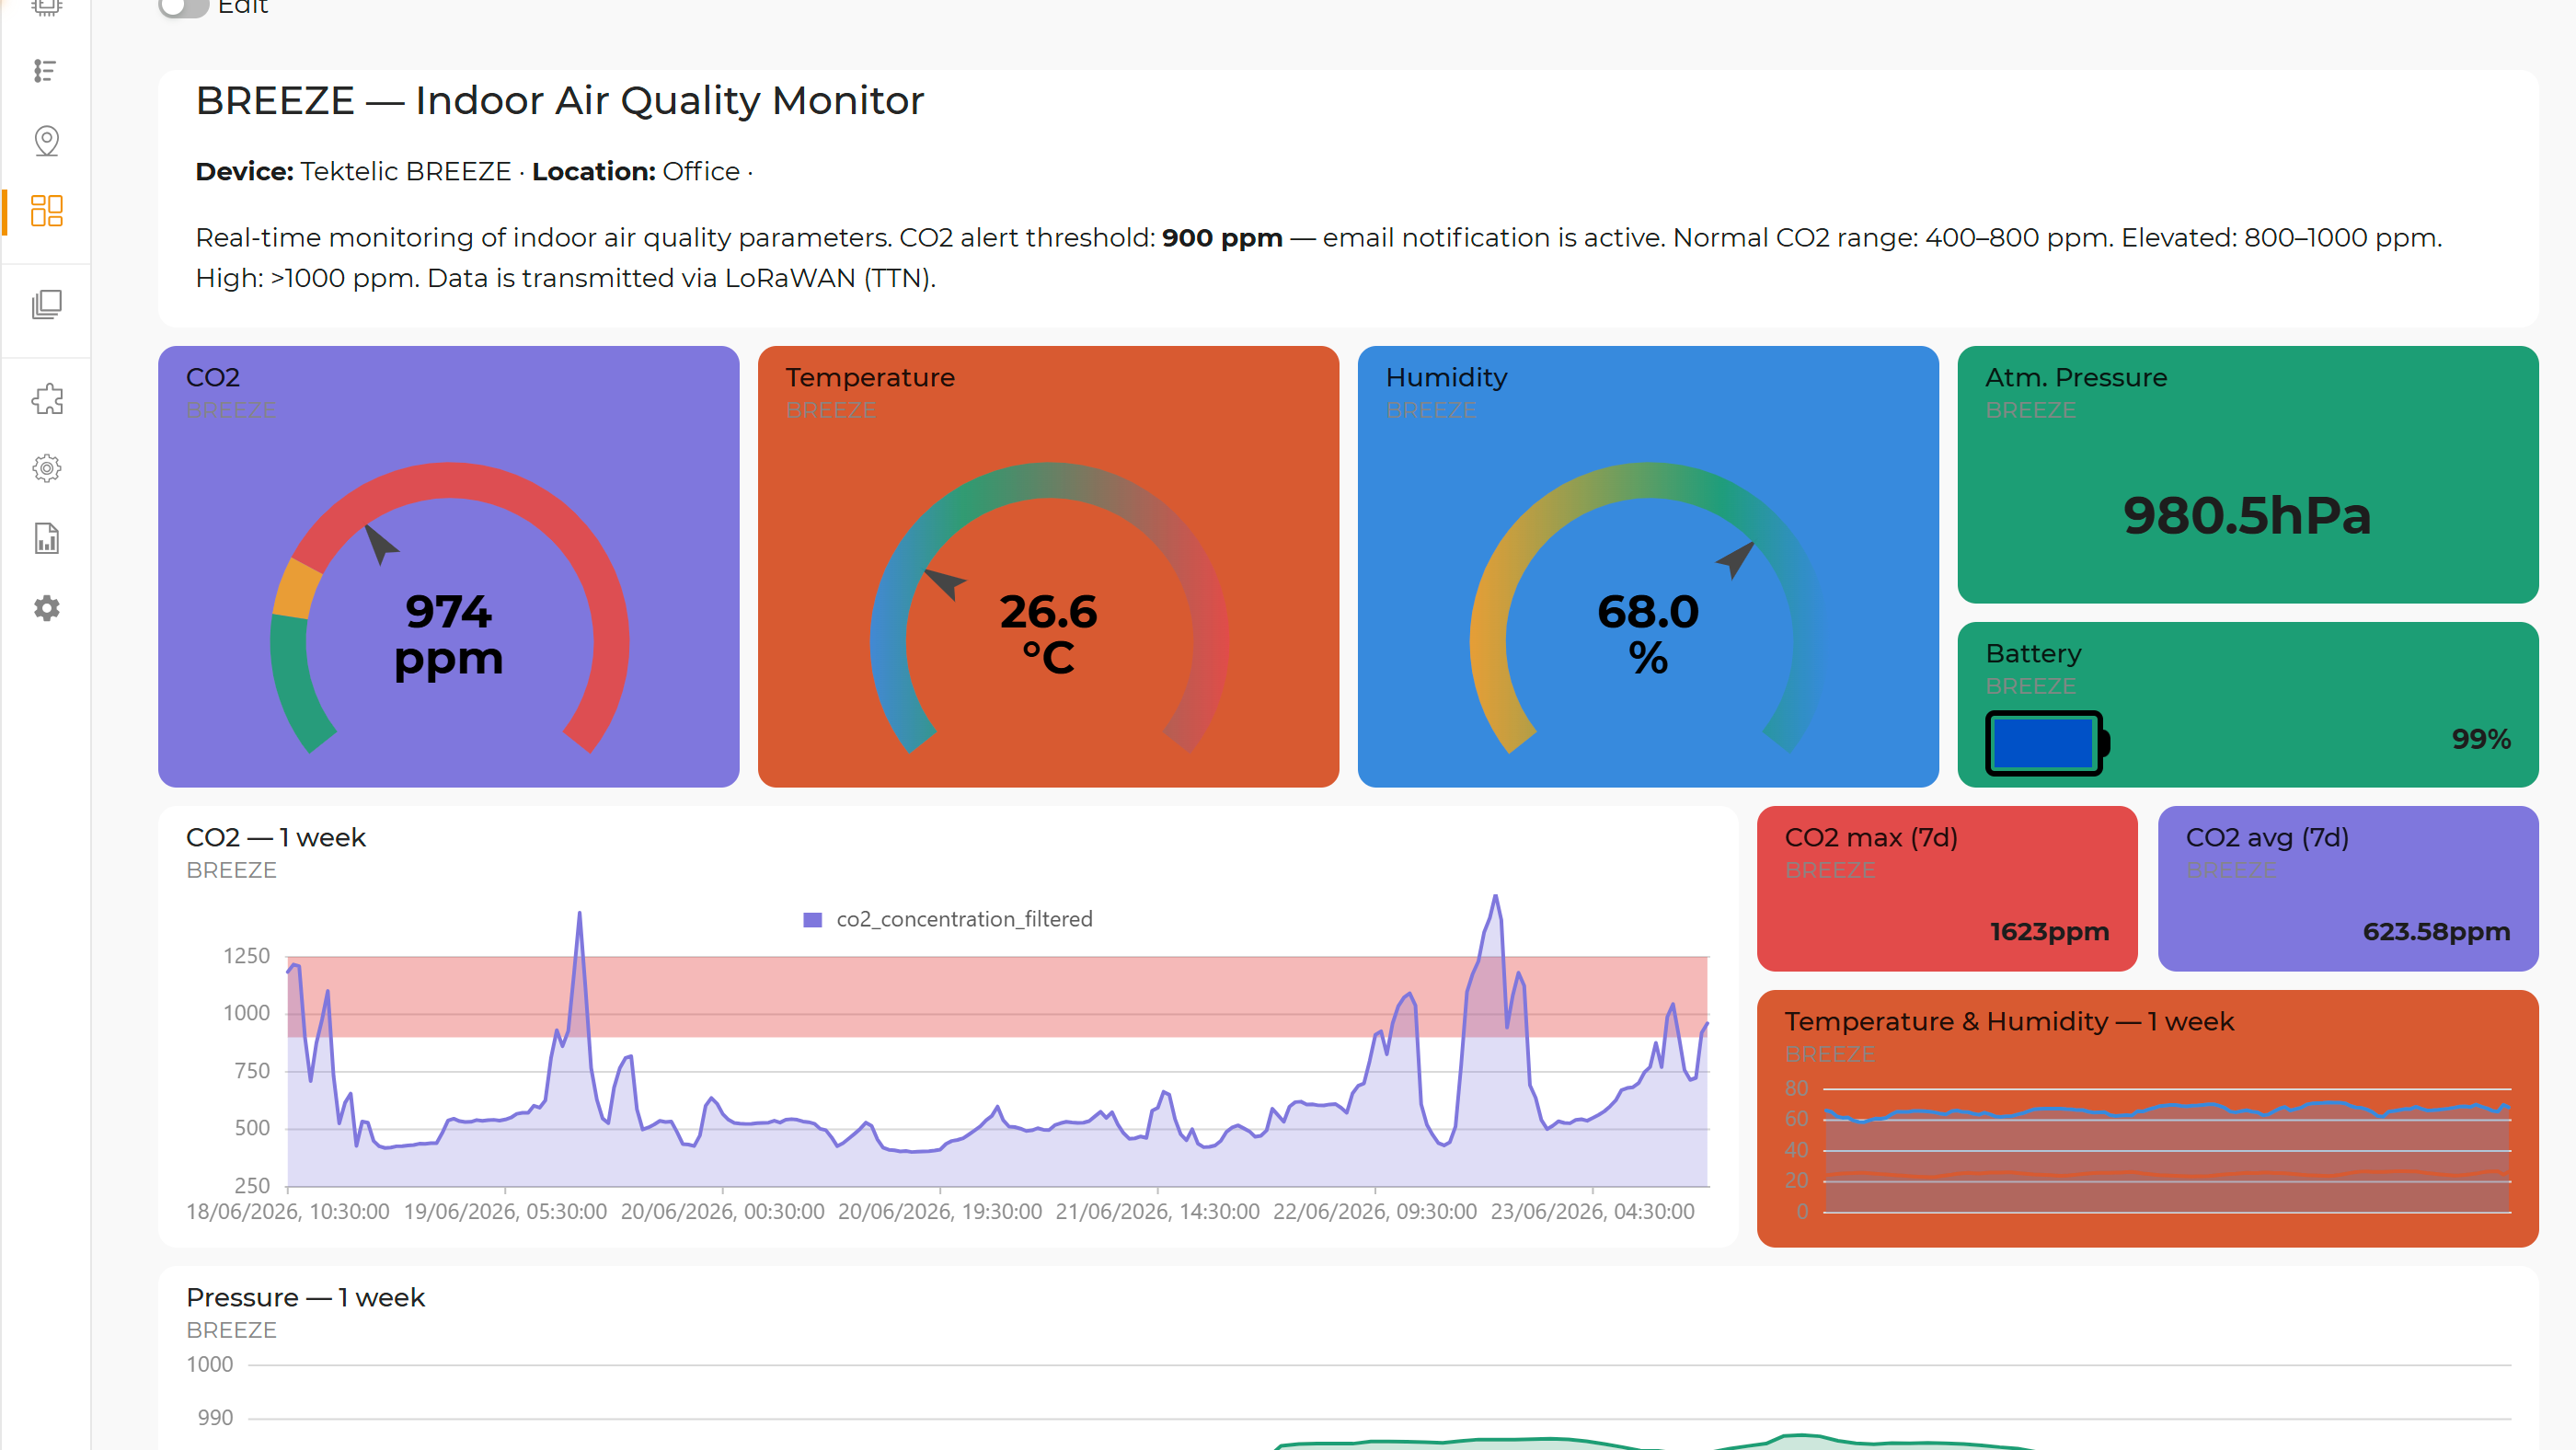Click the Atm. Pressure widget title
This screenshot has height=1450, width=2576.
pos(2076,377)
